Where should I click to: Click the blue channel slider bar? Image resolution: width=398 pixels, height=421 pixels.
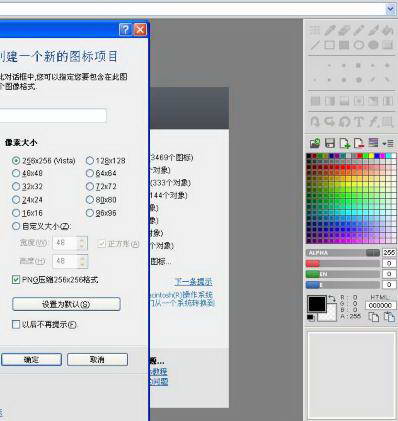point(343,285)
